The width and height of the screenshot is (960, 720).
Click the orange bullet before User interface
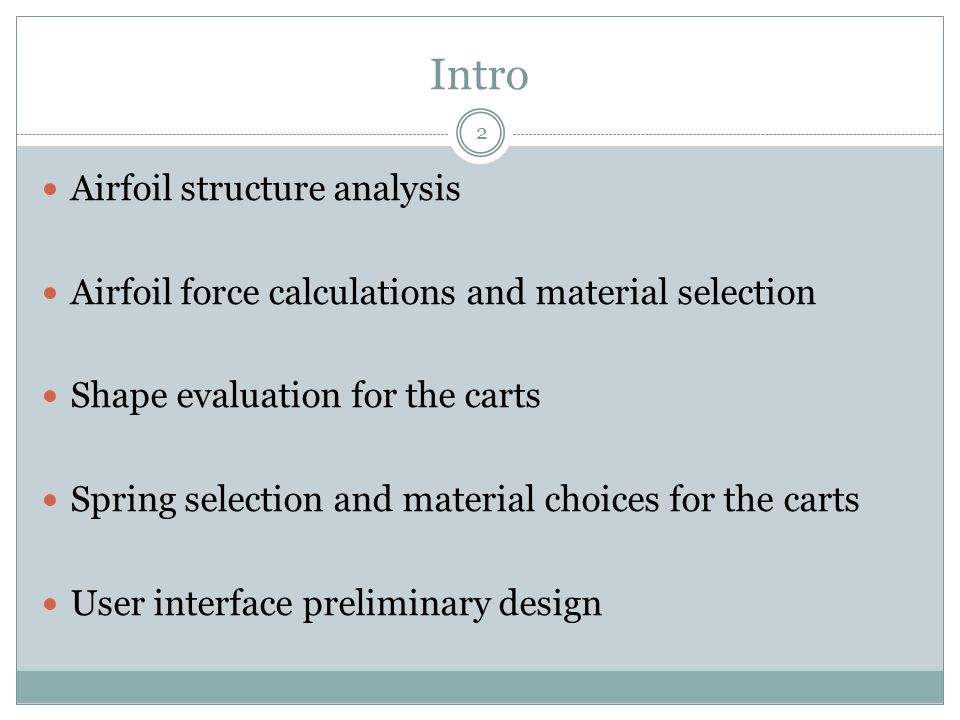pos(50,605)
